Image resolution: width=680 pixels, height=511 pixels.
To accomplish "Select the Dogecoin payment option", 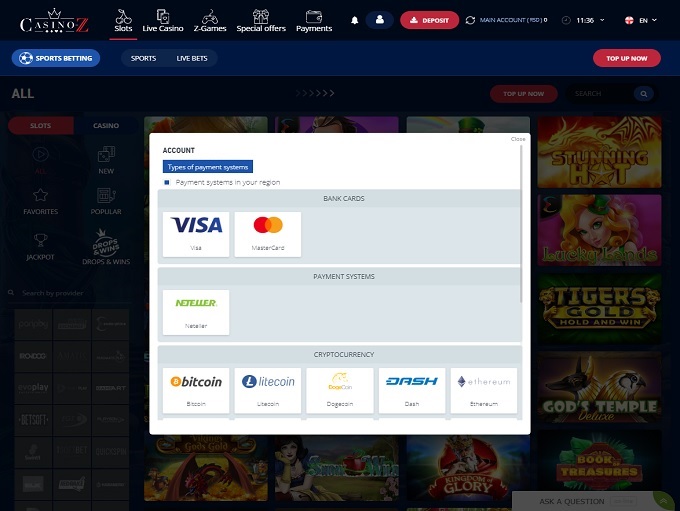I will (340, 389).
